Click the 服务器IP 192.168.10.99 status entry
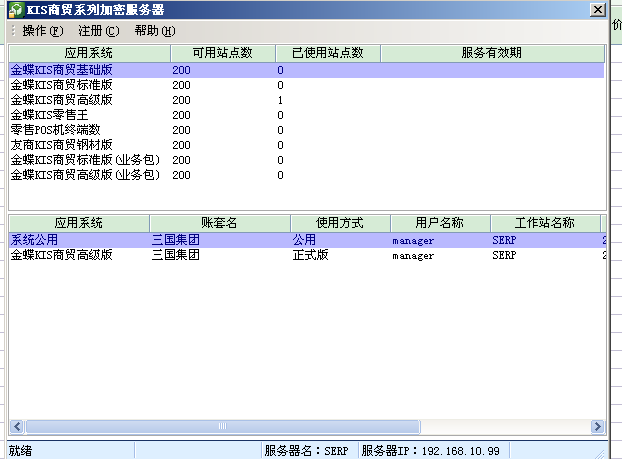This screenshot has width=622, height=459. (x=430, y=451)
